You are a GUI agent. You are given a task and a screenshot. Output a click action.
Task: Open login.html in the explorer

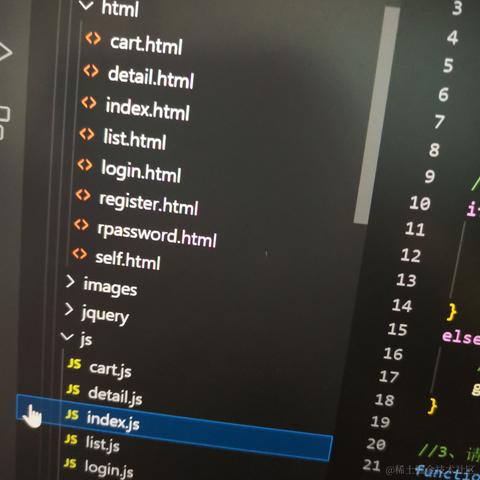tap(141, 171)
